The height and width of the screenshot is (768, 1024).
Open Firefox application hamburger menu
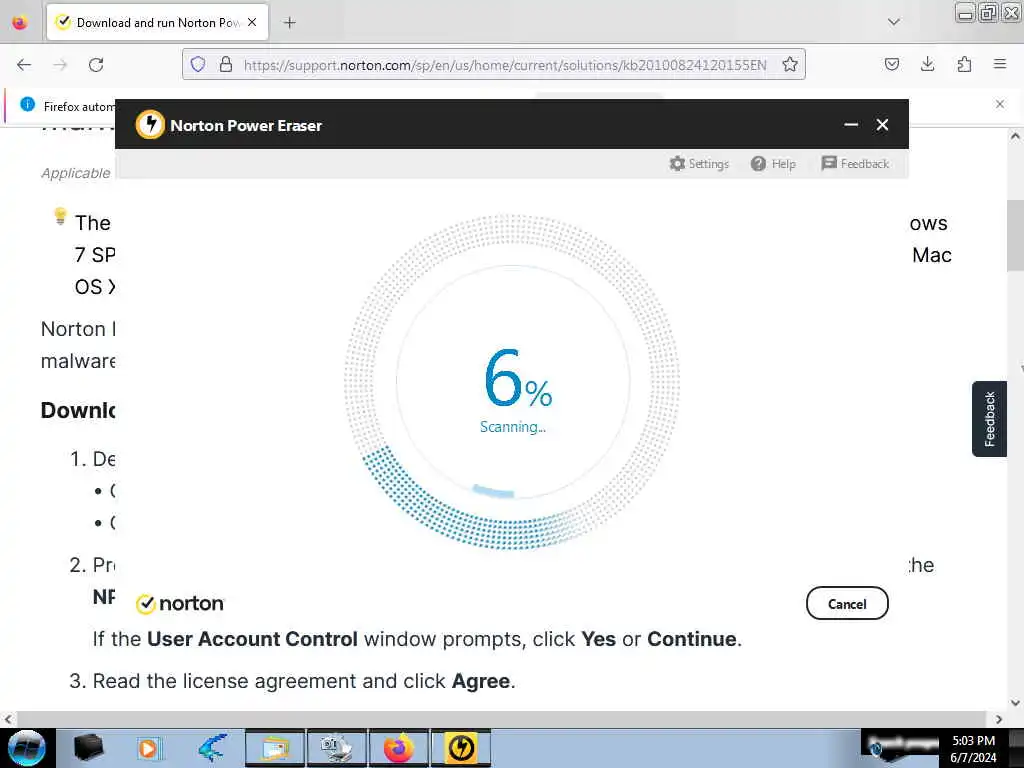pyautogui.click(x=1000, y=64)
